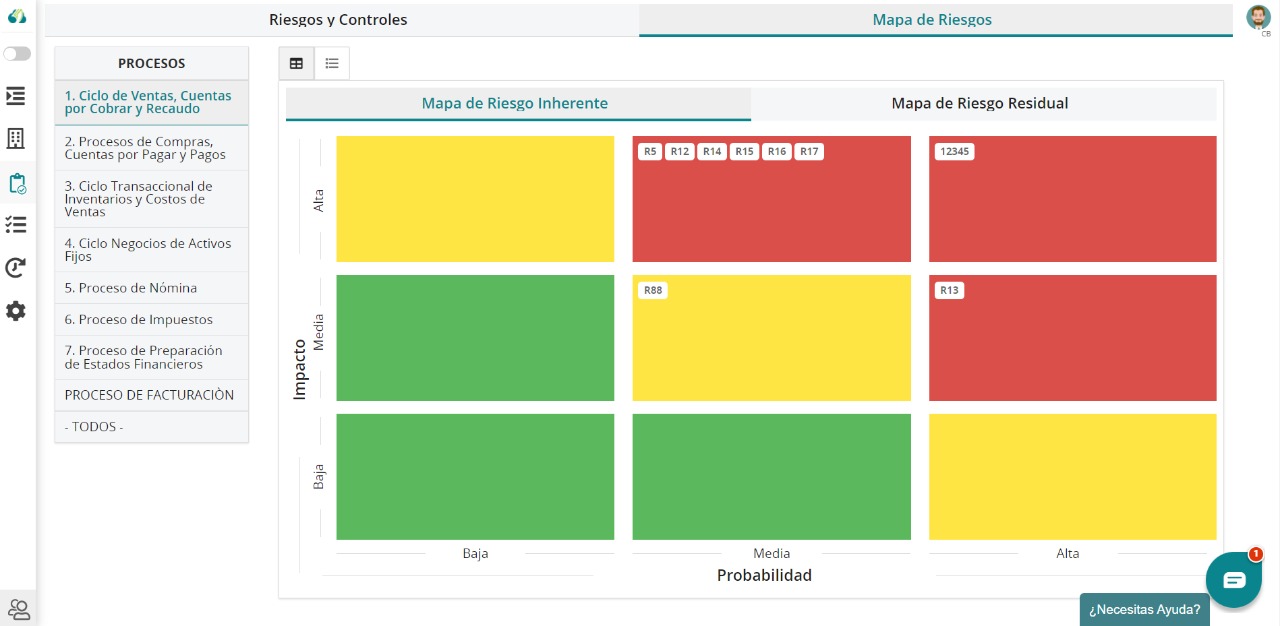The height and width of the screenshot is (626, 1280).
Task: Open settings via the gear icon
Action: click(16, 311)
